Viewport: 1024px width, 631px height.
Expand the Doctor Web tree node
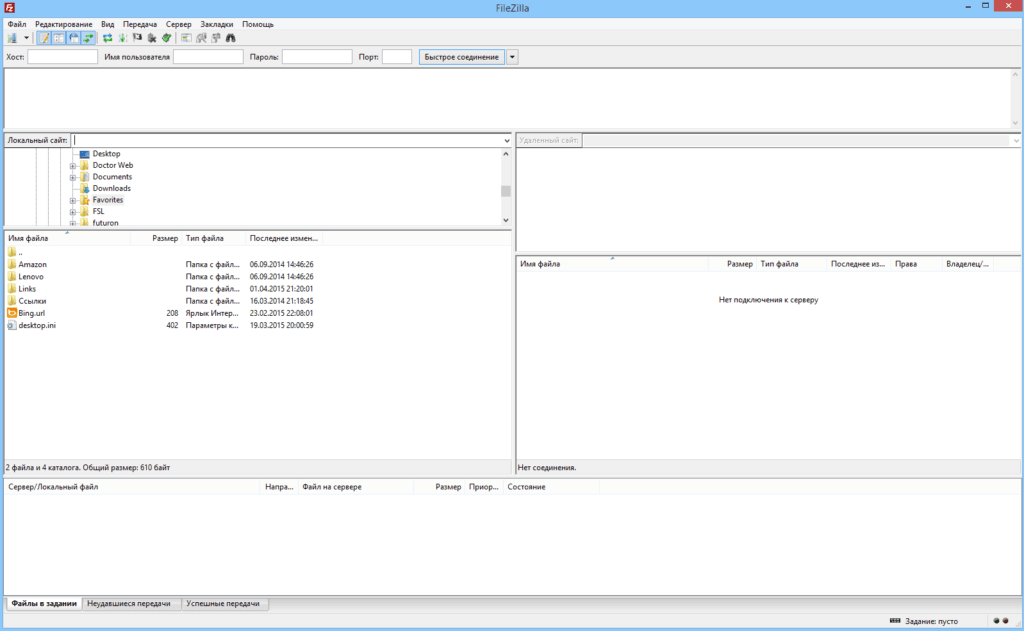pos(73,166)
